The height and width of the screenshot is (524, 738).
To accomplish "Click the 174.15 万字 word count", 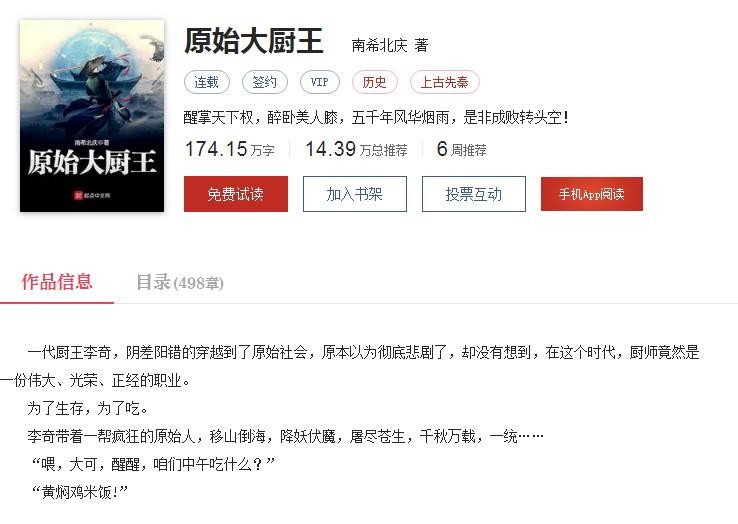I will tap(230, 149).
